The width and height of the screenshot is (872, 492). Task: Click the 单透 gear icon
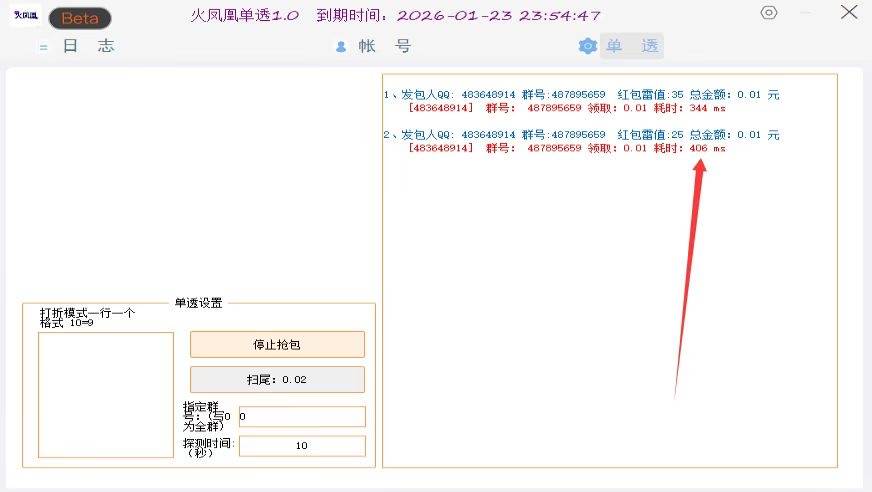588,46
